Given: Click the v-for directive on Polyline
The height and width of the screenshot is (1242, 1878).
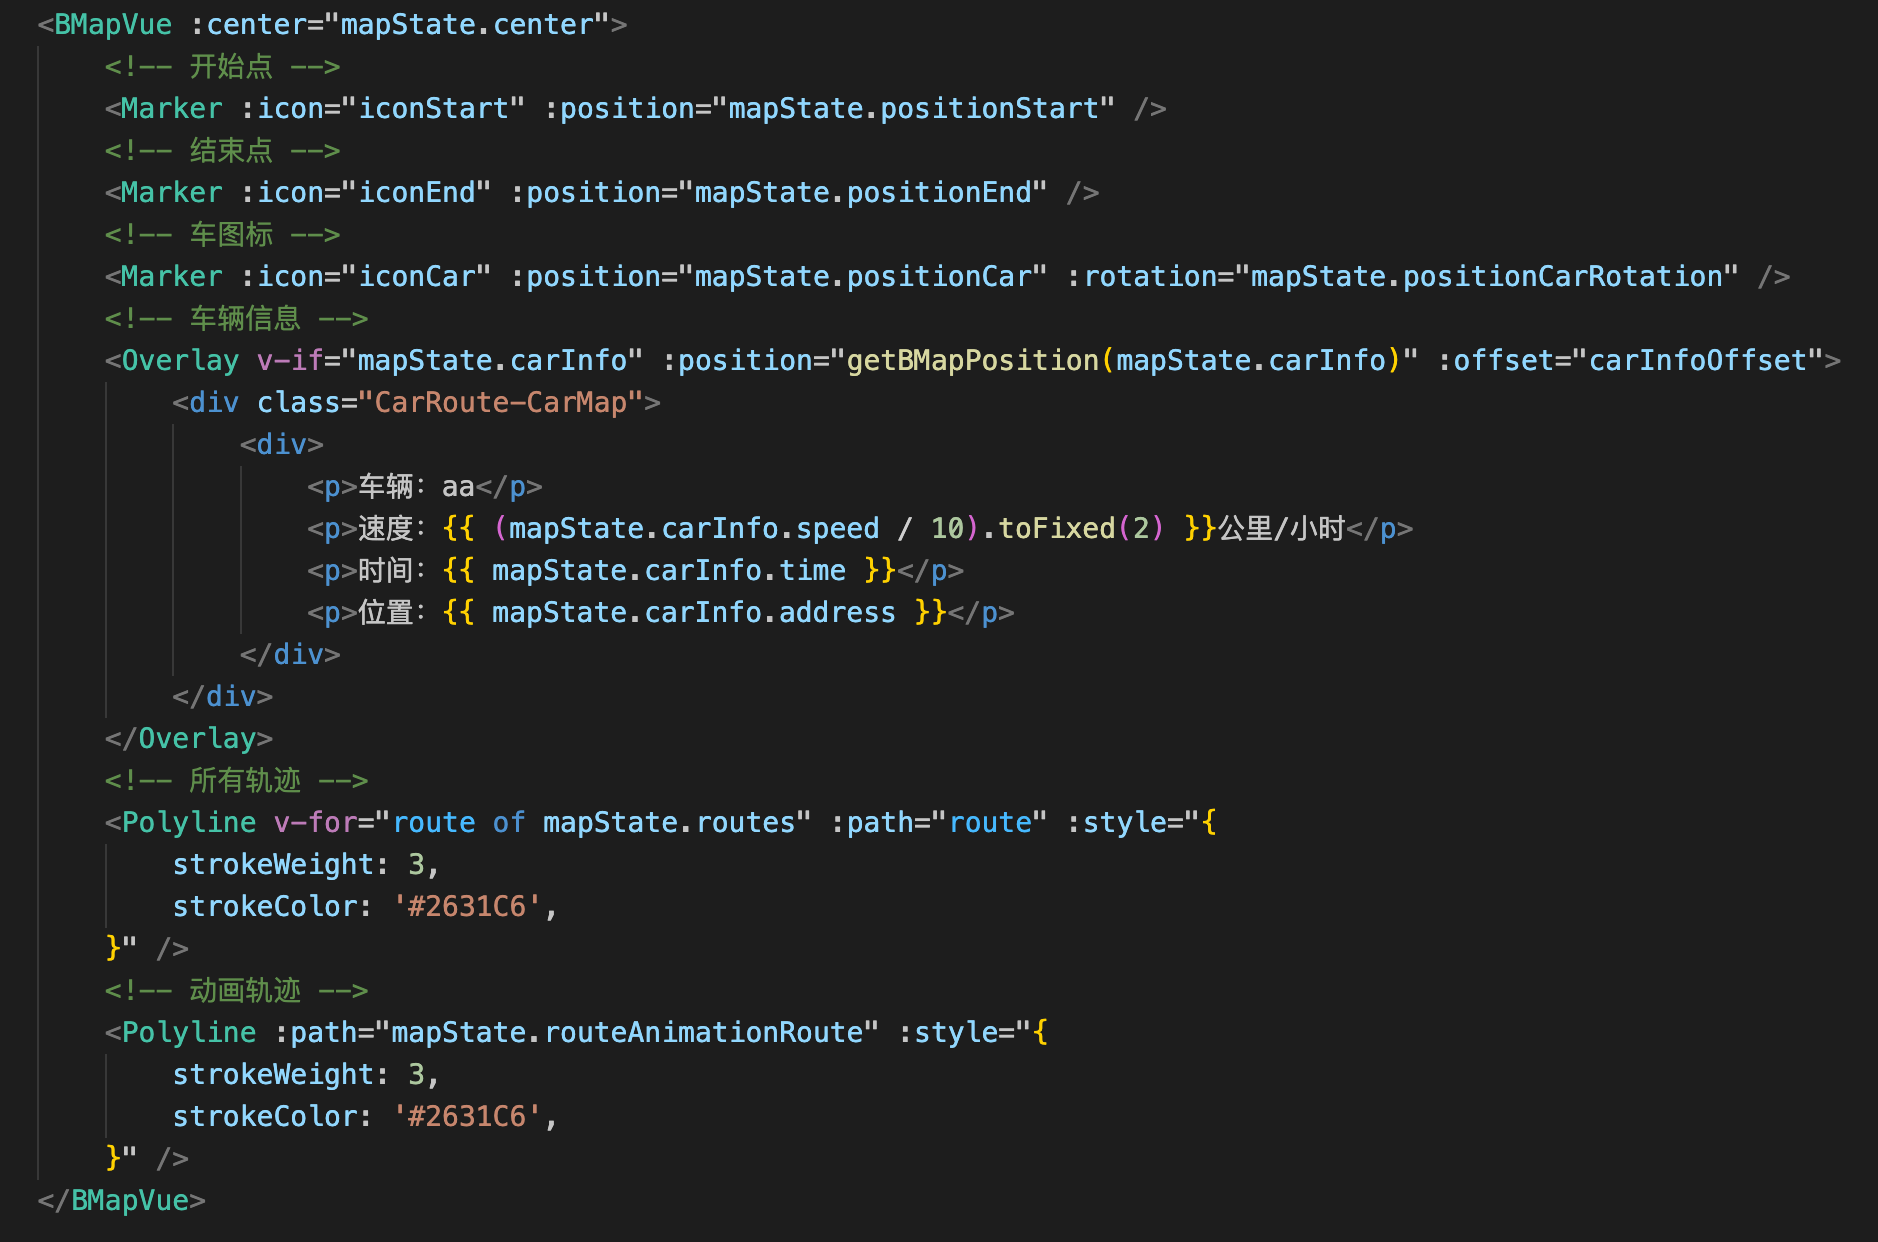Looking at the screenshot, I should [x=316, y=822].
